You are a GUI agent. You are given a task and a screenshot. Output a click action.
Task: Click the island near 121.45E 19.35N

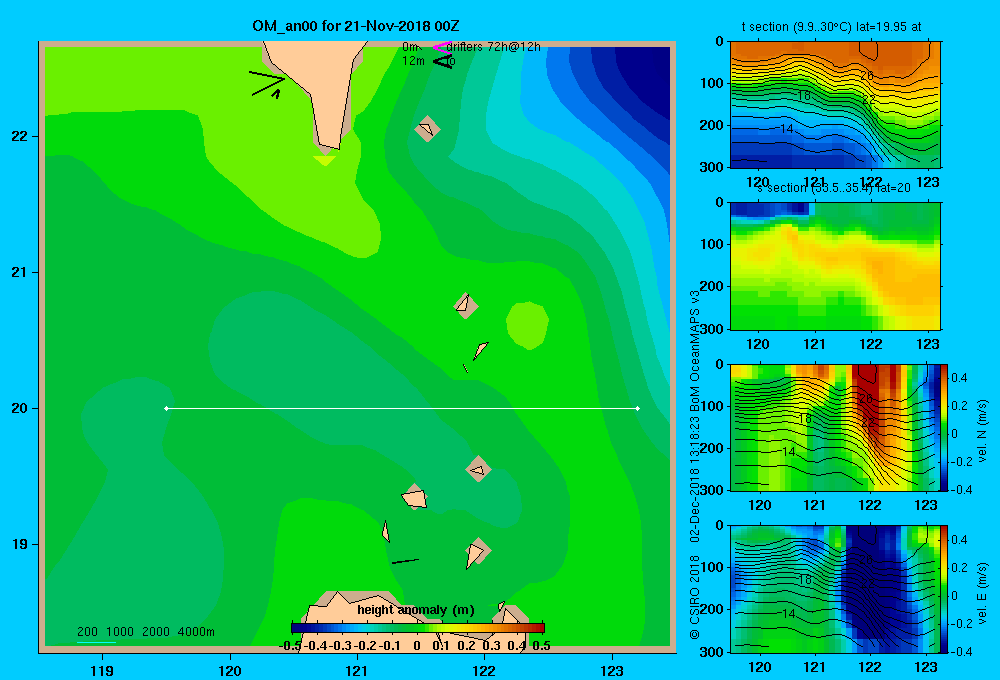[x=415, y=496]
